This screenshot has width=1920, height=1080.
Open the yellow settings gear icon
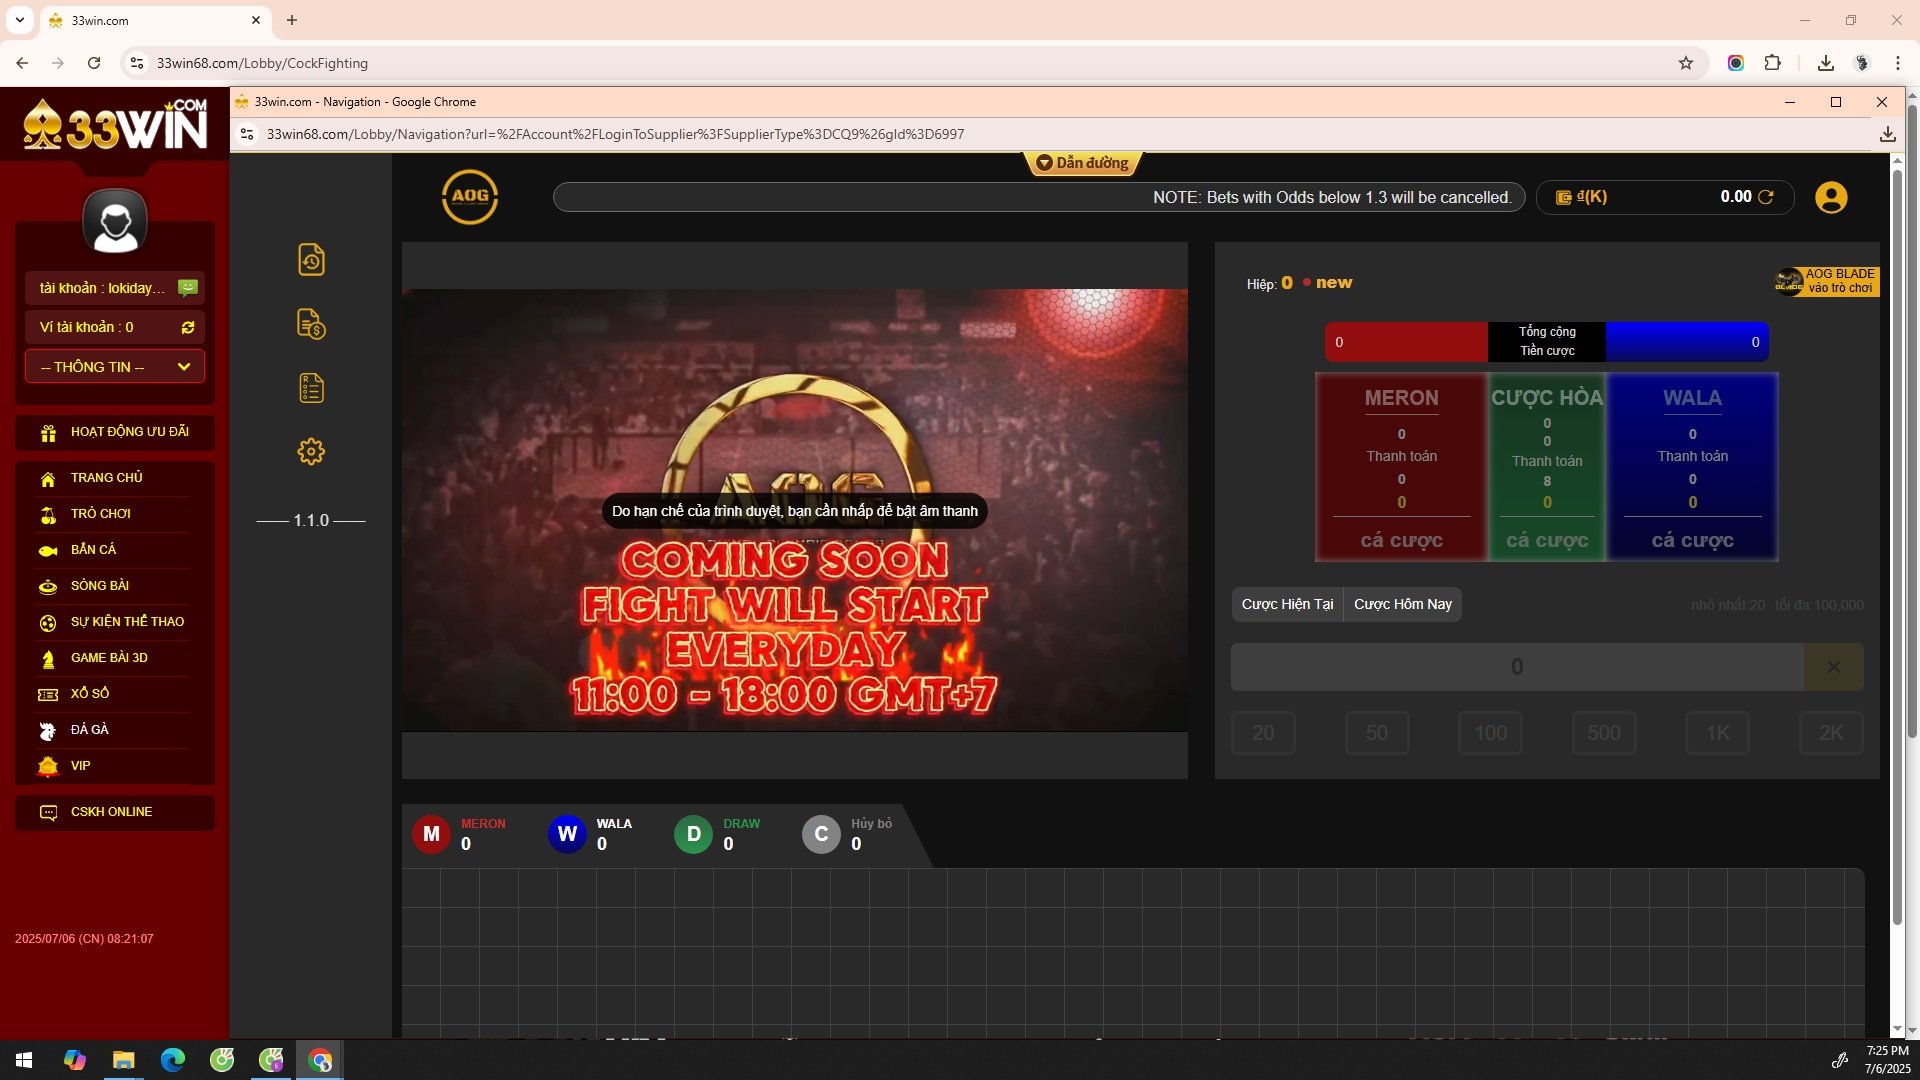[311, 451]
